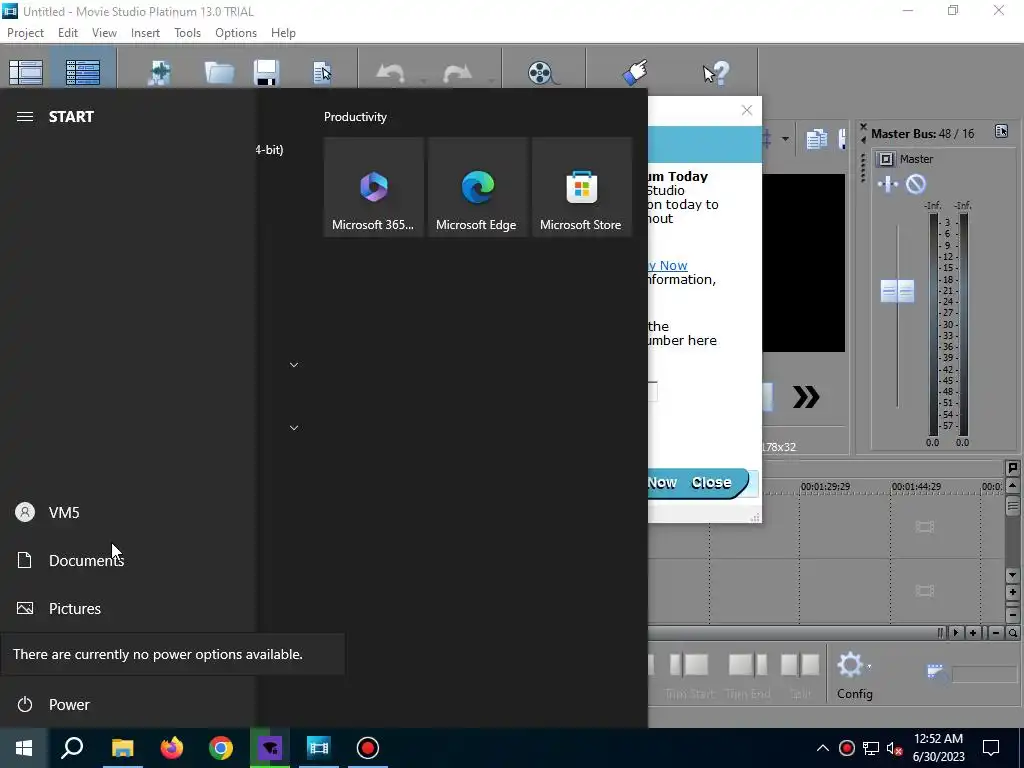The image size is (1024, 768).
Task: Click timeline vertical scroll down arrow
Action: (1013, 575)
